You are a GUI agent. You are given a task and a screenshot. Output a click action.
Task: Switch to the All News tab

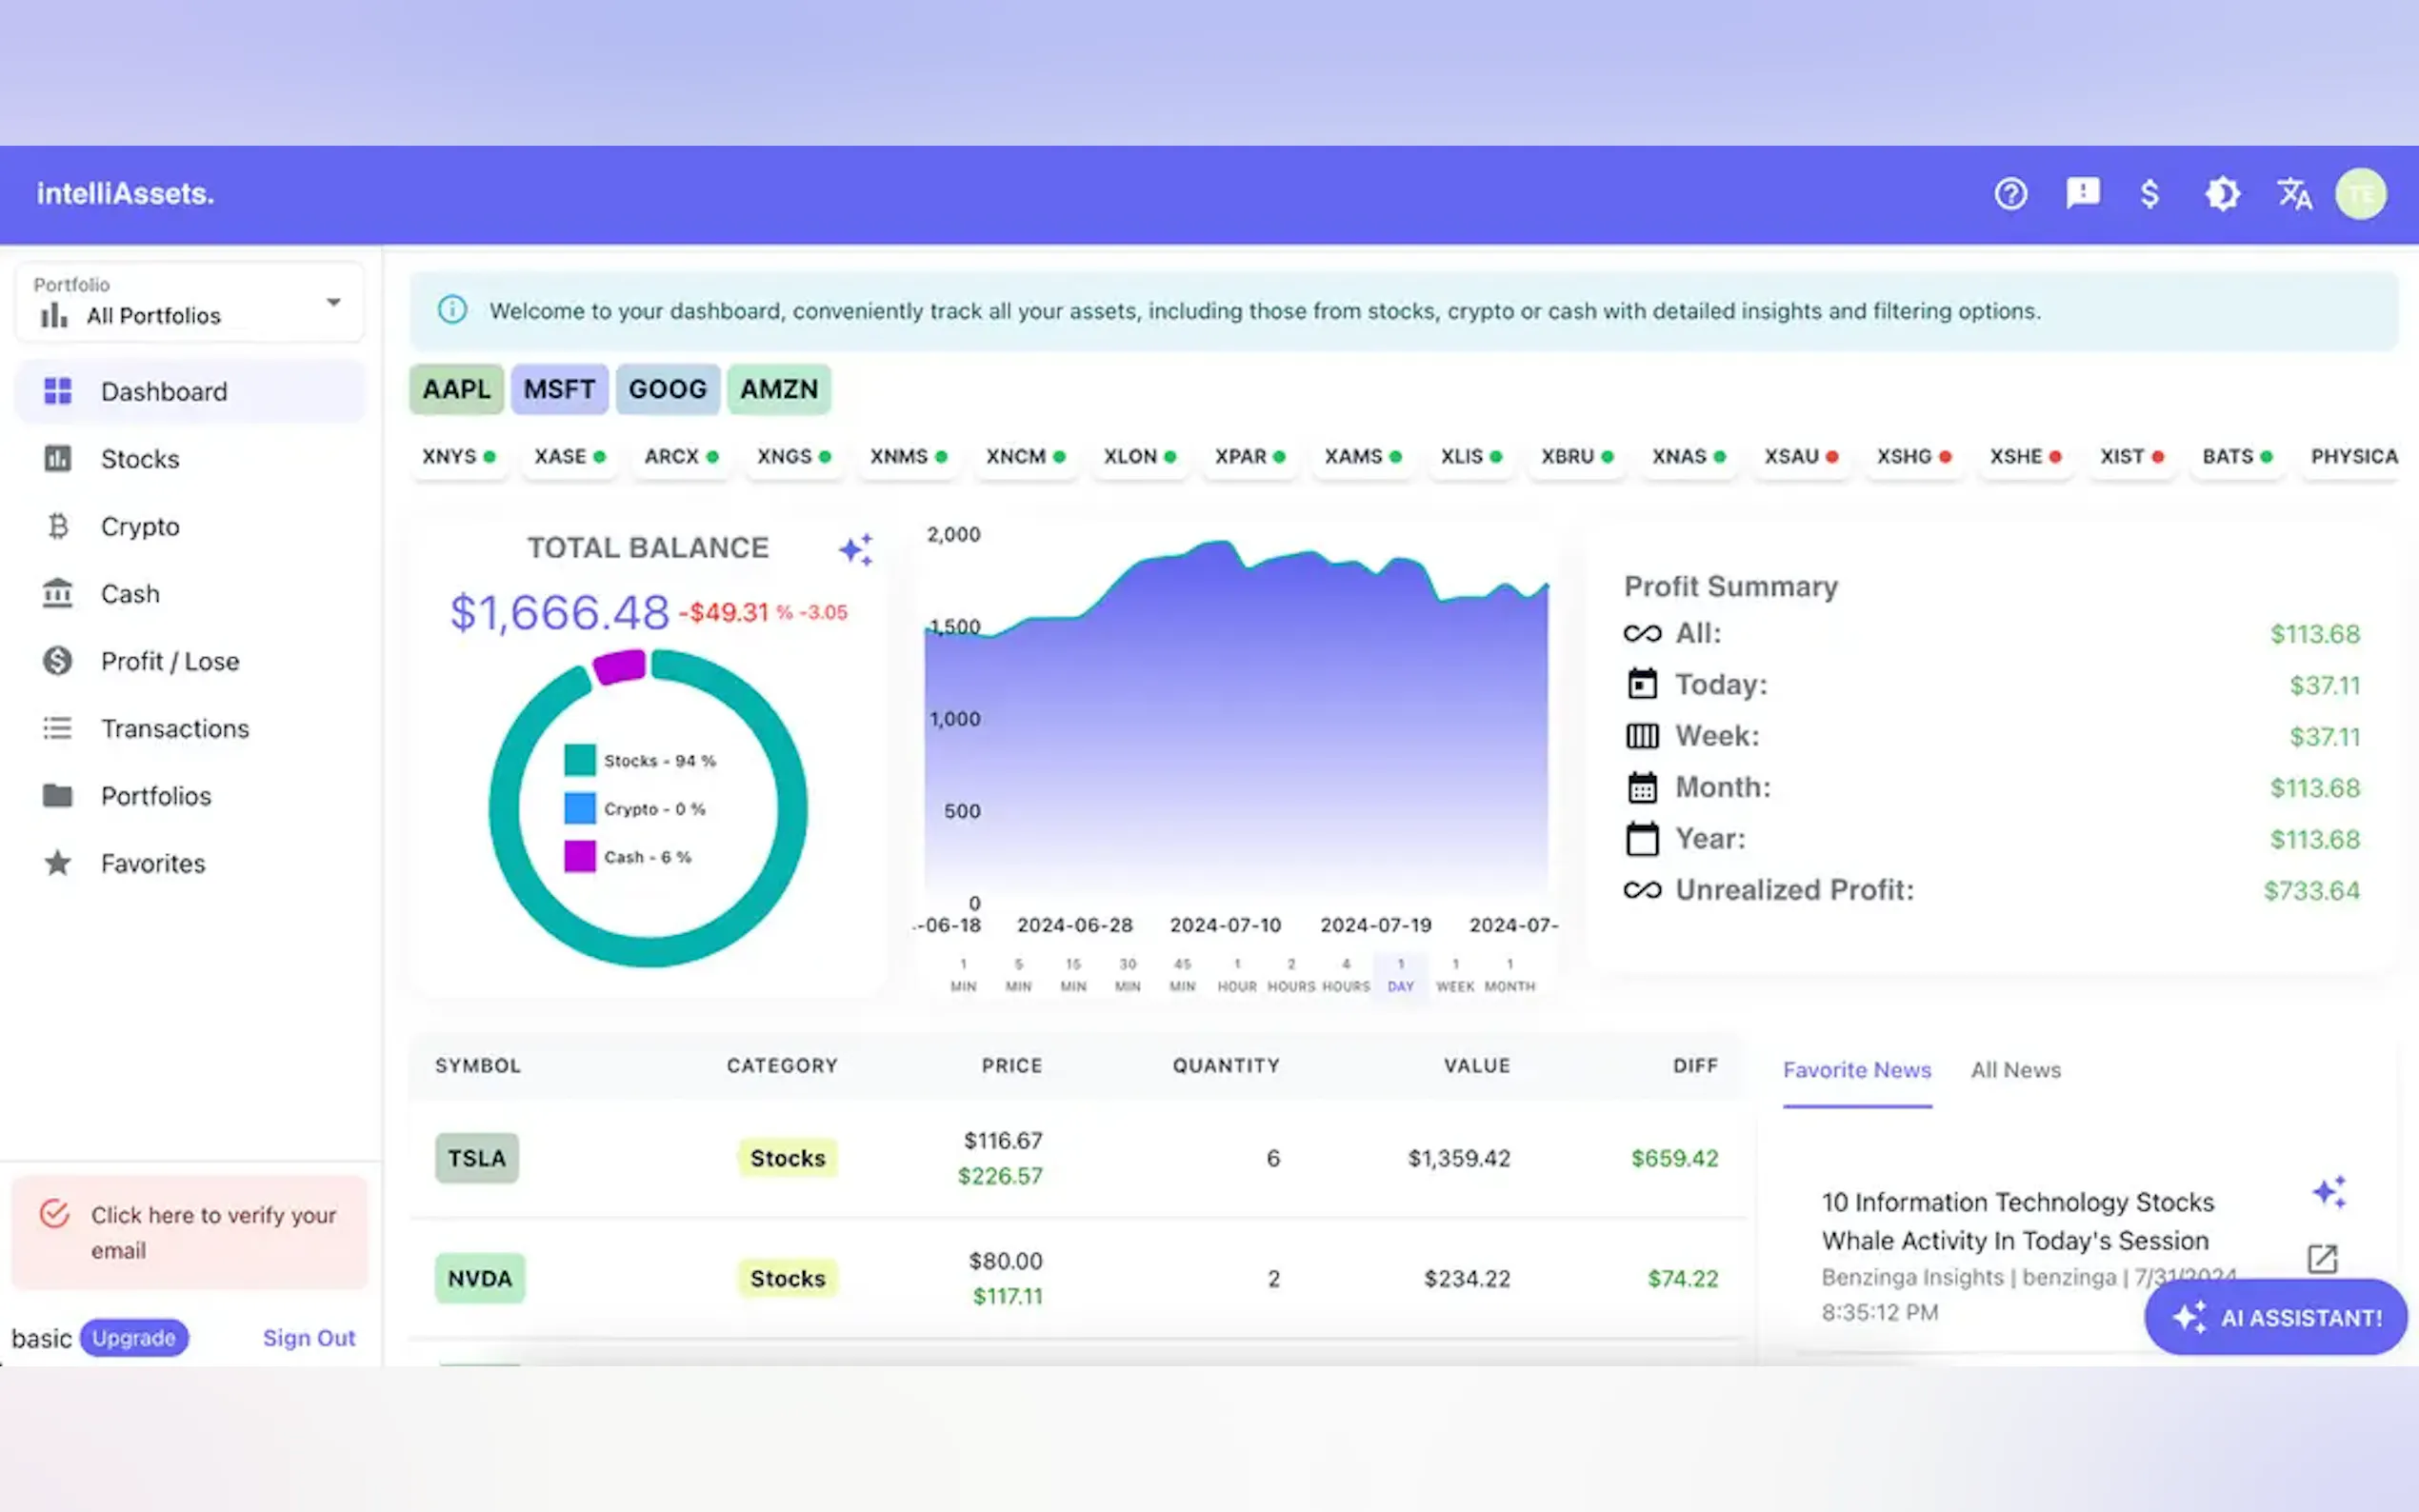[2015, 1070]
